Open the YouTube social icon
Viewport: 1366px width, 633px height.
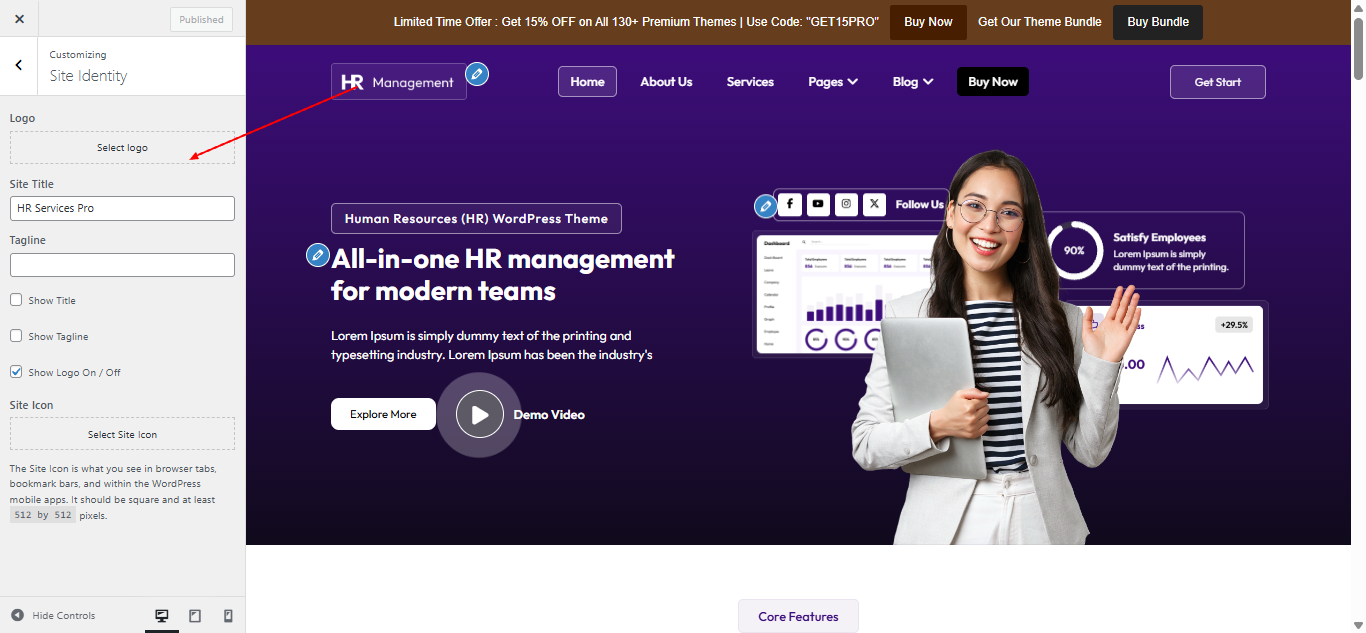818,204
